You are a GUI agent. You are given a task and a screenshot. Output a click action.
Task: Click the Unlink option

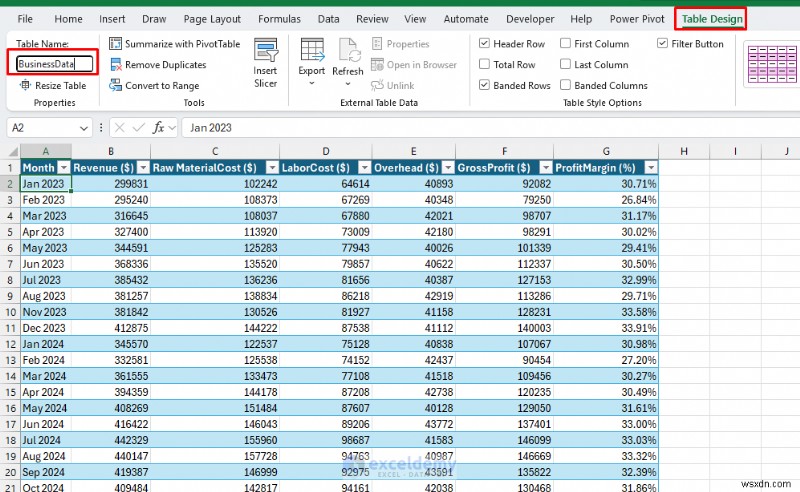[x=392, y=86]
